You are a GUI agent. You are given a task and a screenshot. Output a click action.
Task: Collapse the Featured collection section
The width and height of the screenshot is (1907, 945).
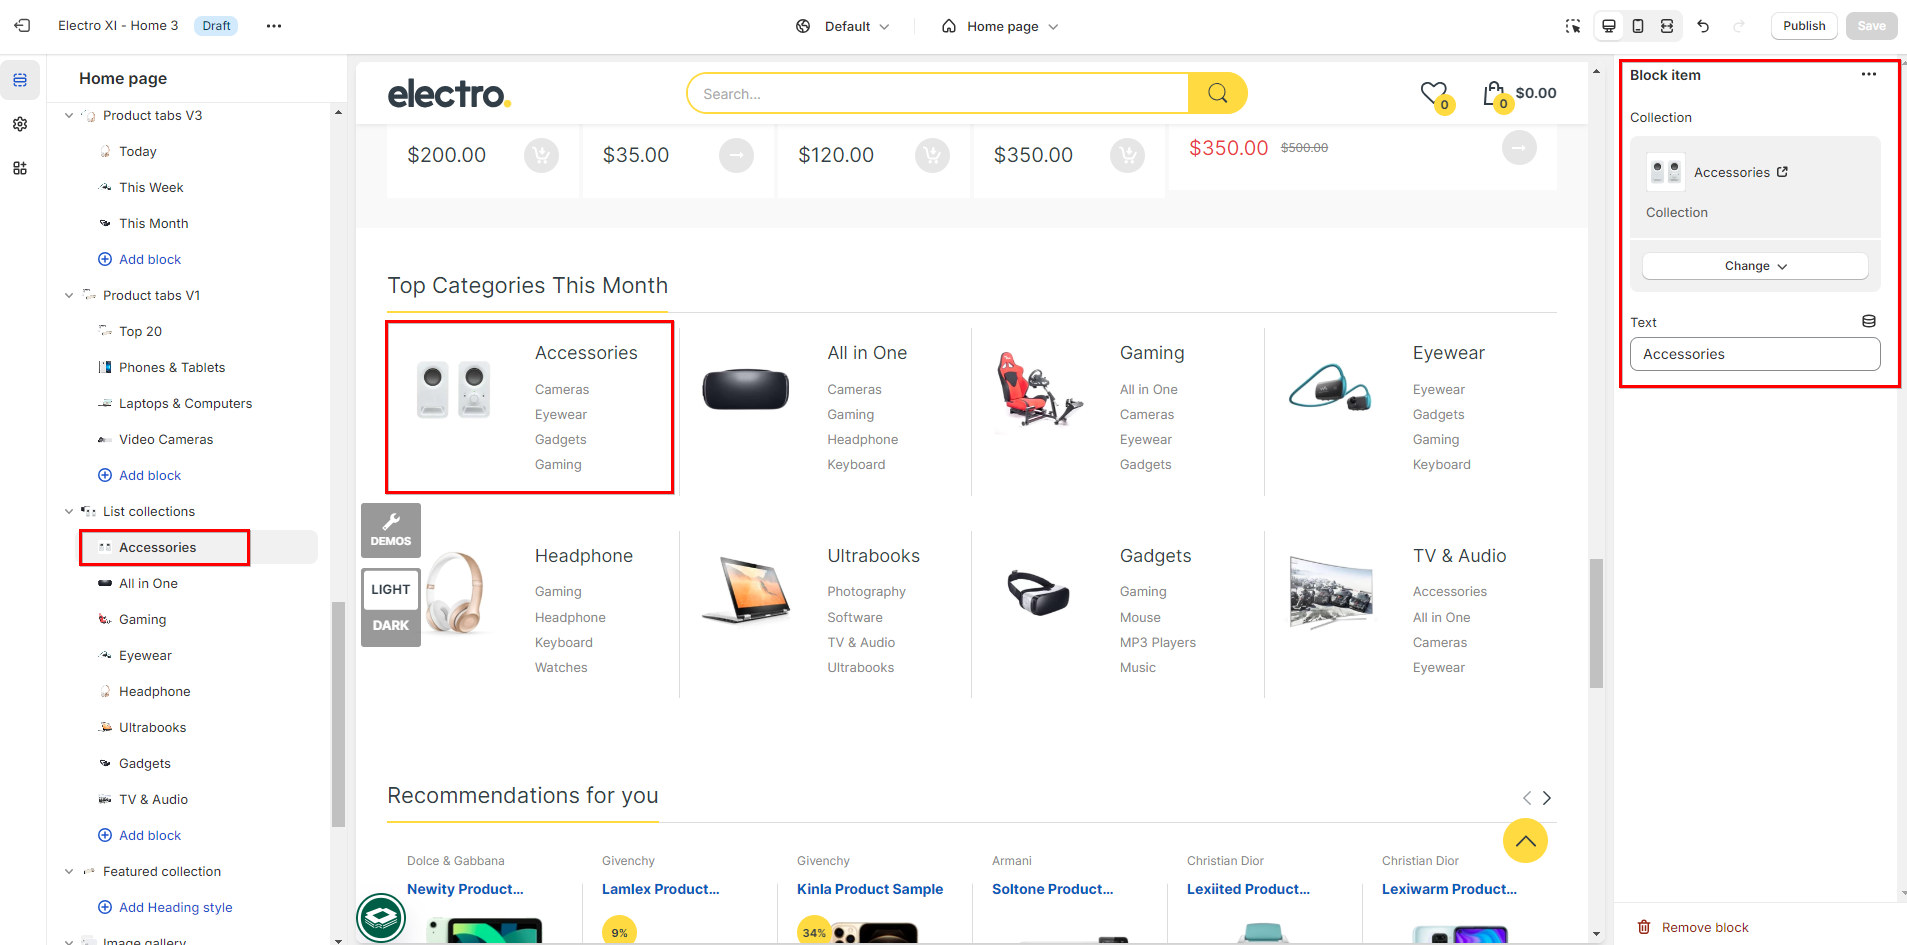tap(69, 871)
